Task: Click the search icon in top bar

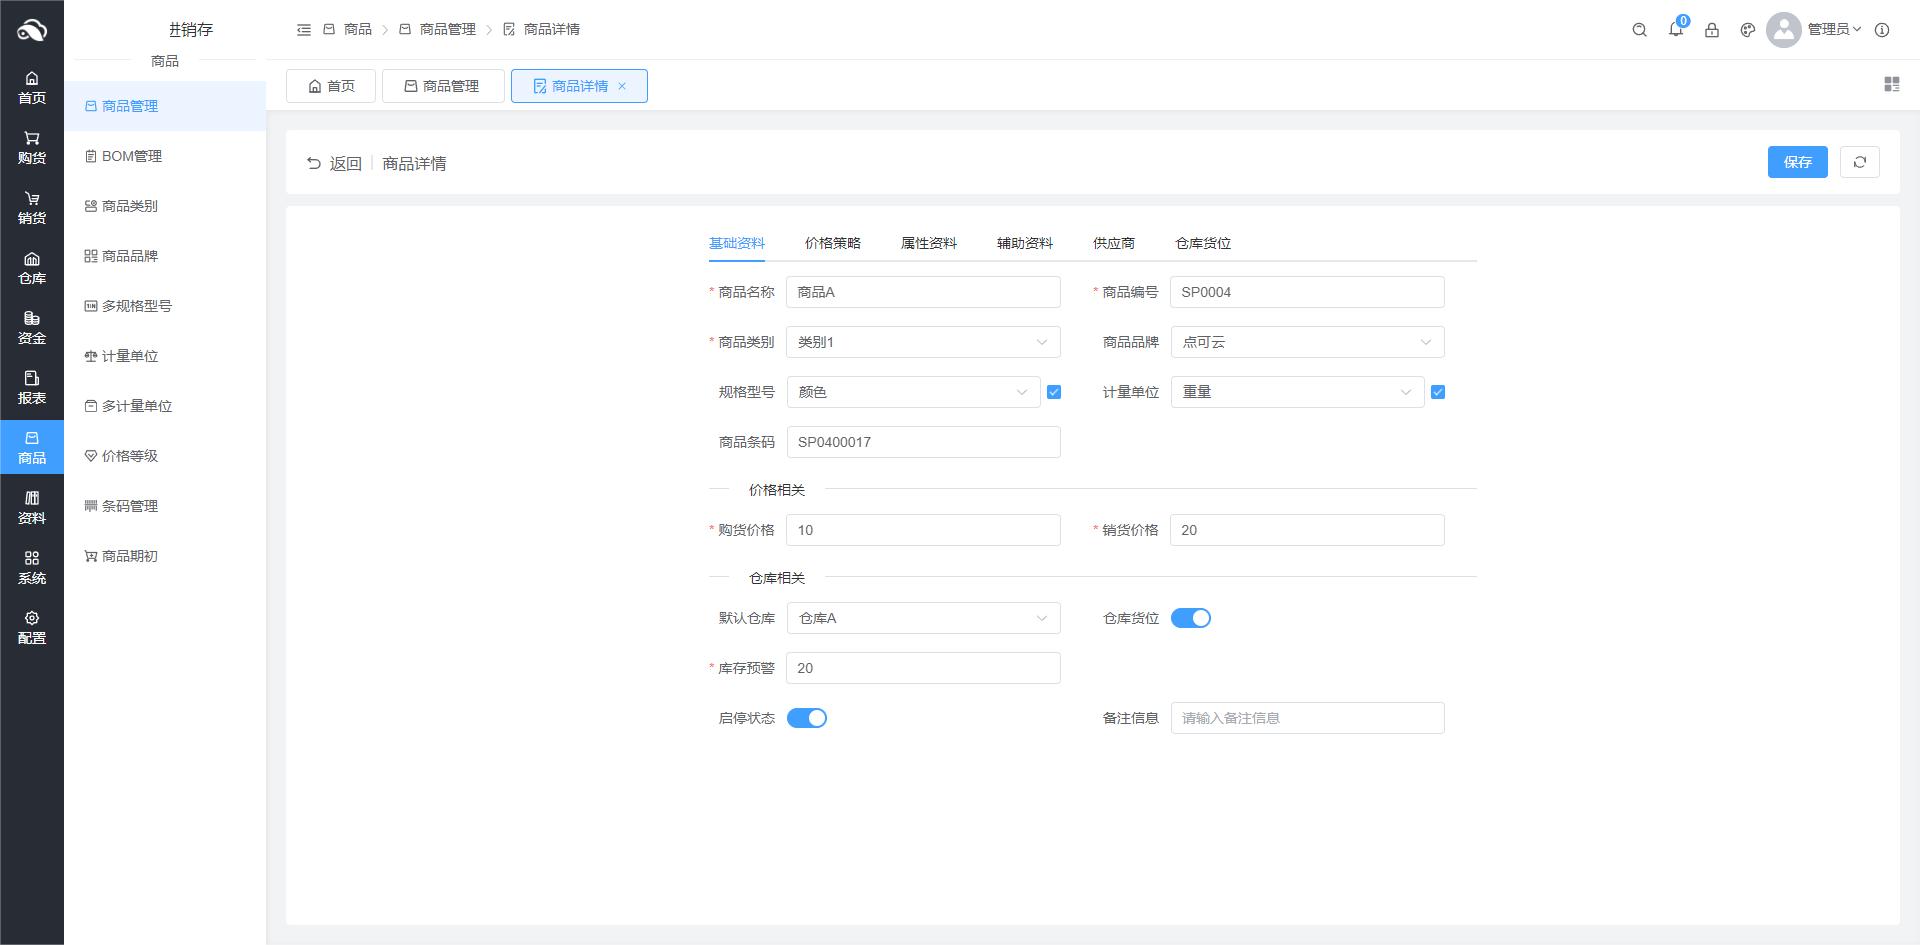Action: [x=1639, y=30]
